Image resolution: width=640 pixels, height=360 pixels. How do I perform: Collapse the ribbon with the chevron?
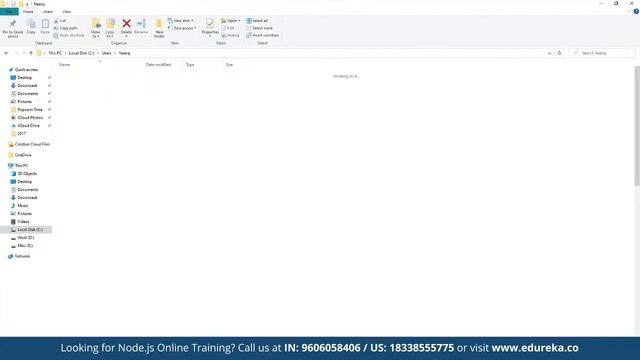click(629, 11)
